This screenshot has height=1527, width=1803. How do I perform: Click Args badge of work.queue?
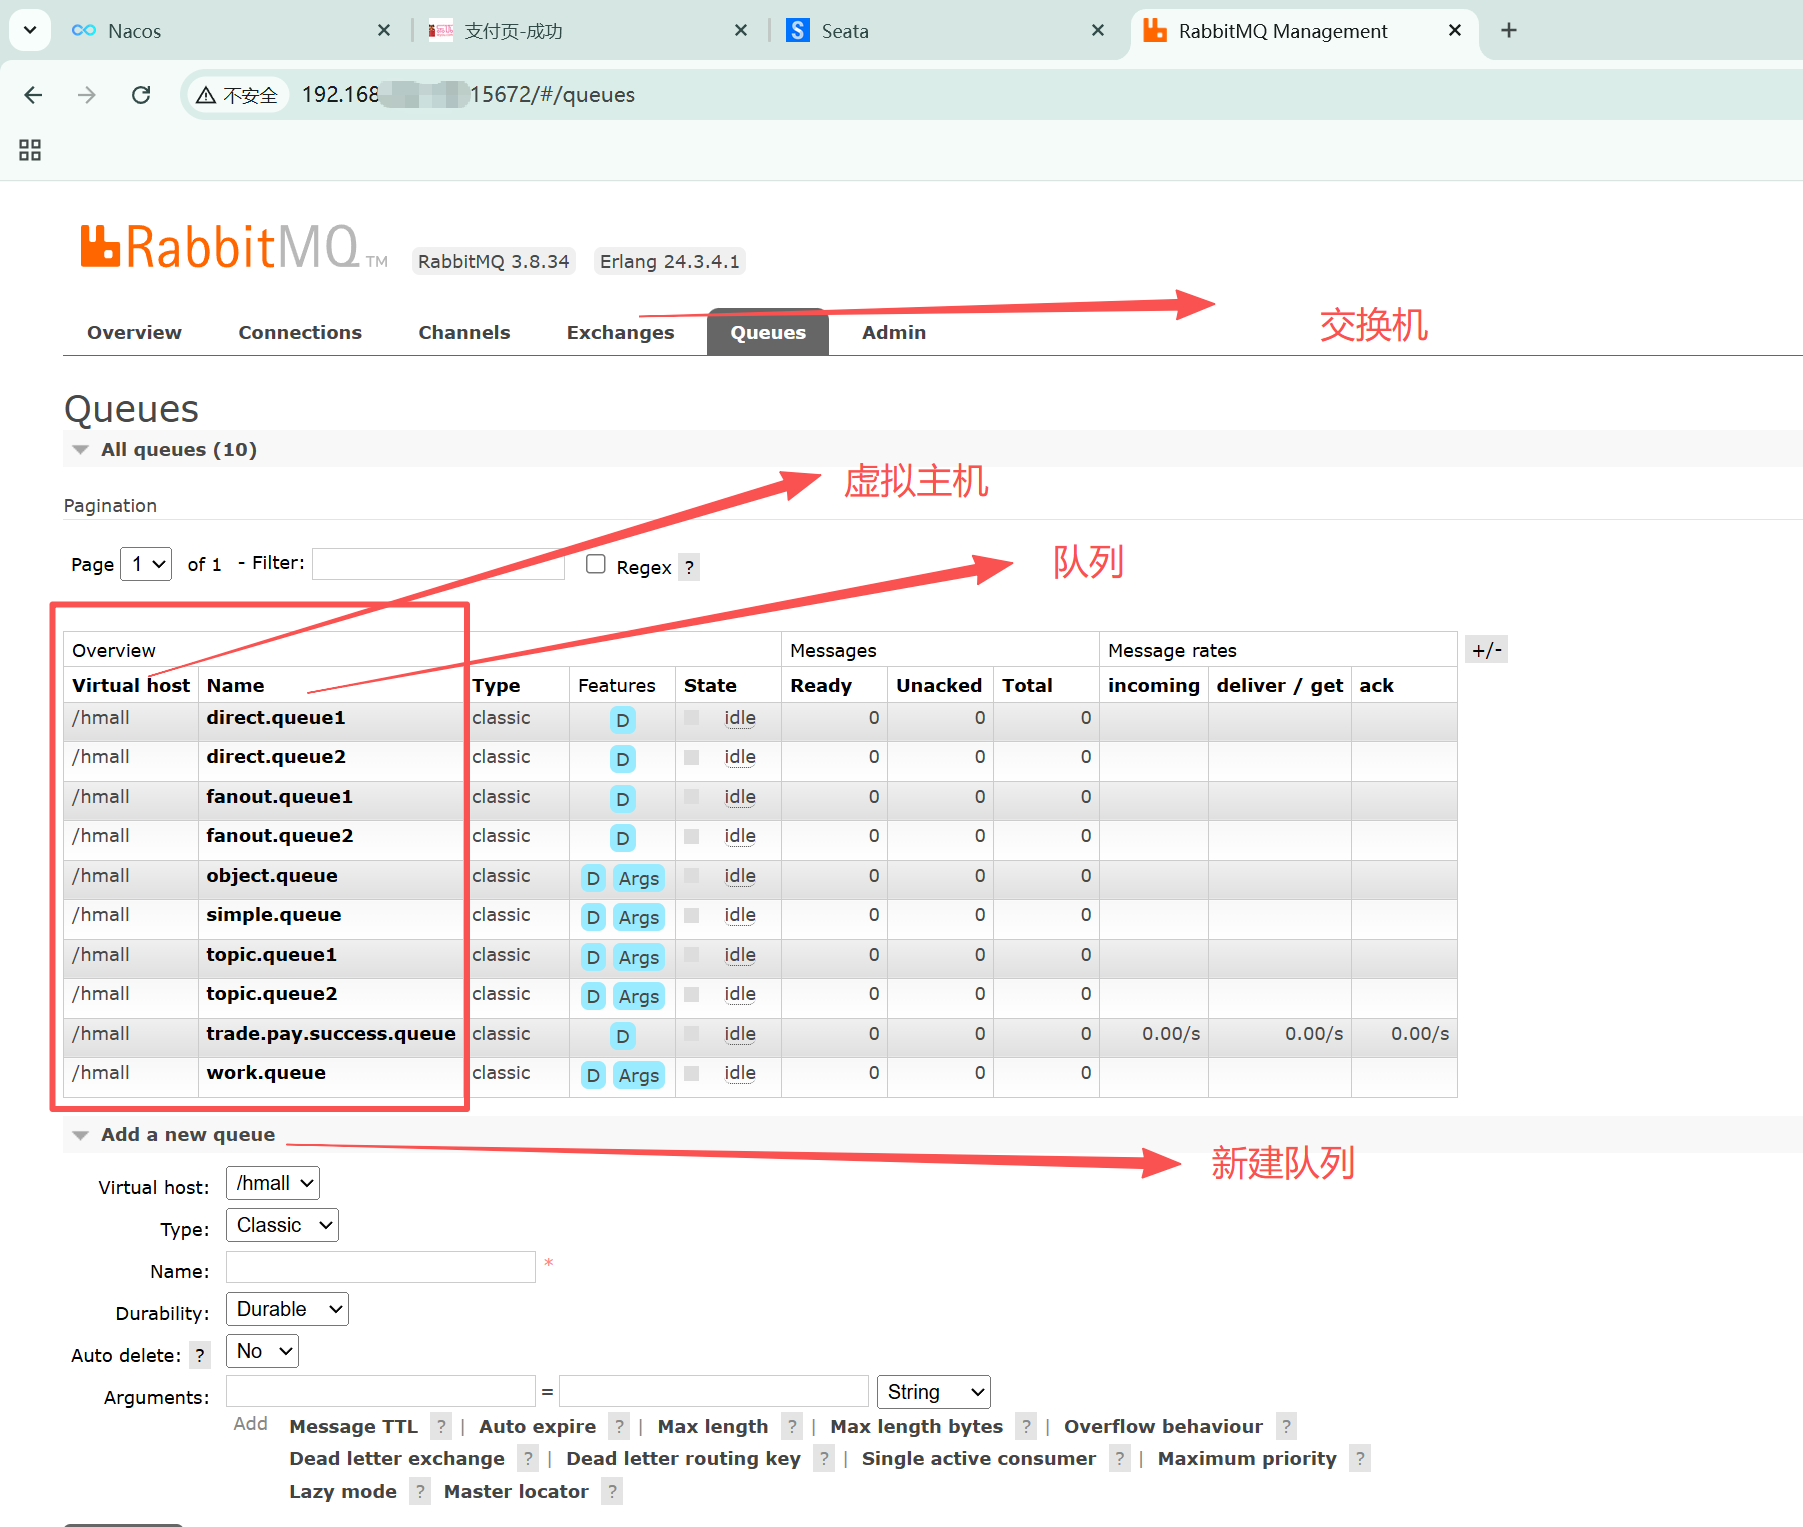click(638, 1075)
